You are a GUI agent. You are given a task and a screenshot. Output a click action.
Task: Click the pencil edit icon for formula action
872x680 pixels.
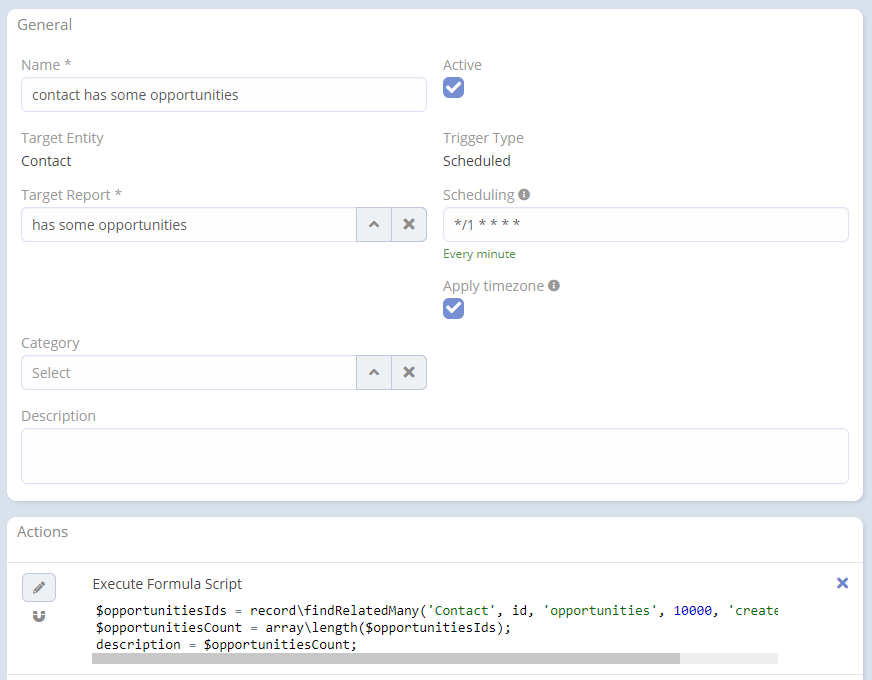39,587
